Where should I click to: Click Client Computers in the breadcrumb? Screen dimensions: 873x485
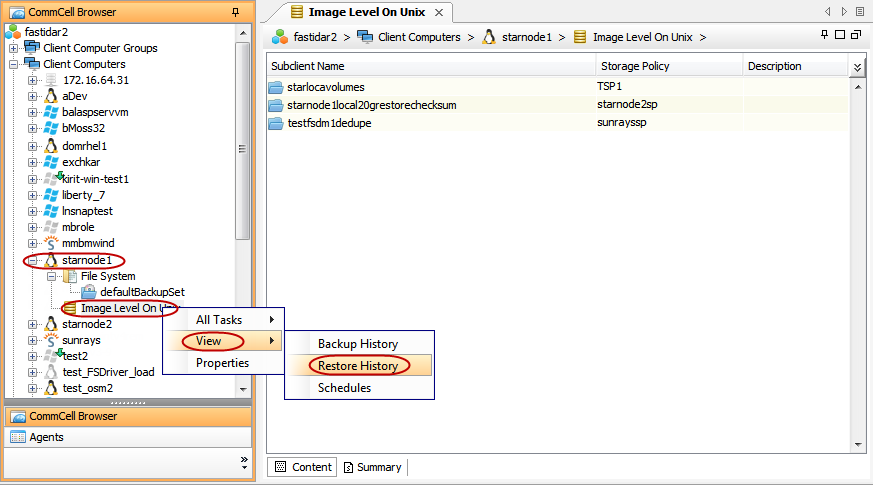(x=419, y=37)
